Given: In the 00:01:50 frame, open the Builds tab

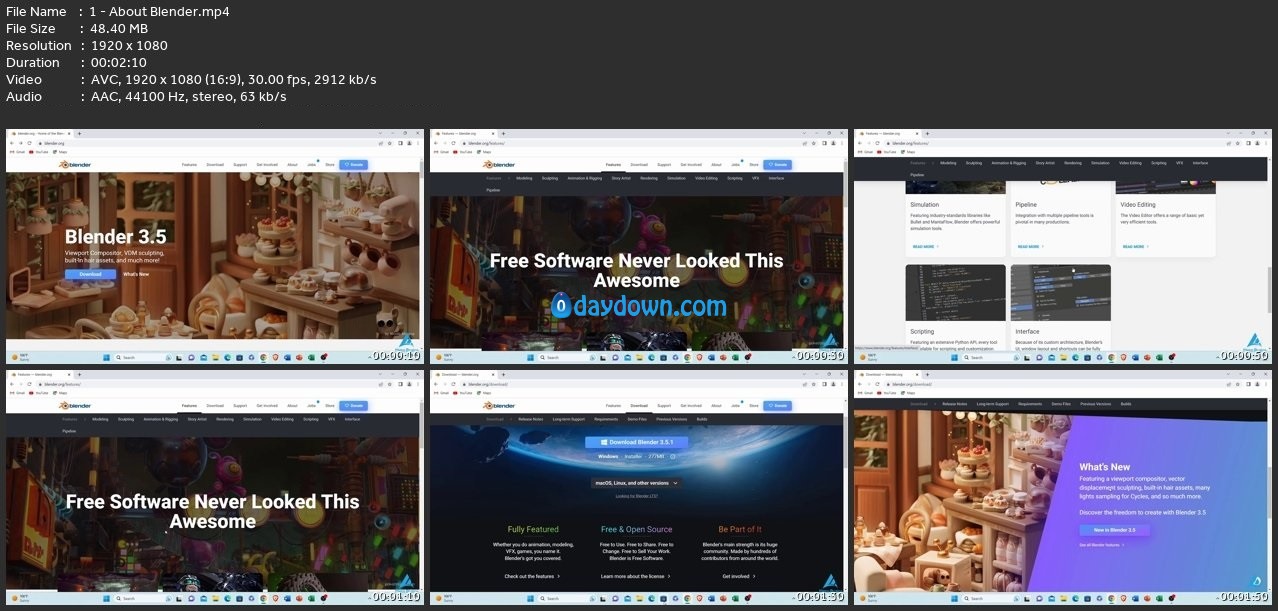Looking at the screenshot, I should coord(1126,403).
